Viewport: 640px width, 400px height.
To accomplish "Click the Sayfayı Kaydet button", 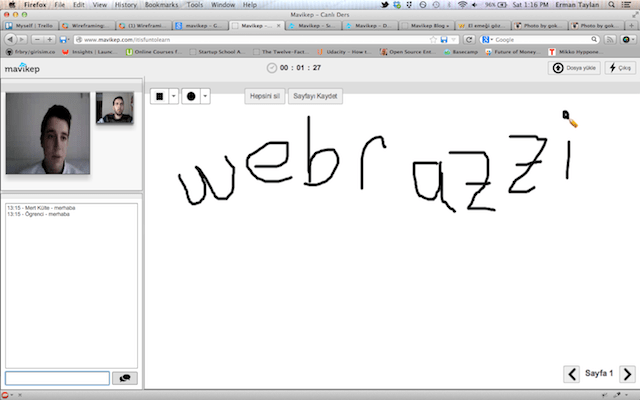I will 316,96.
